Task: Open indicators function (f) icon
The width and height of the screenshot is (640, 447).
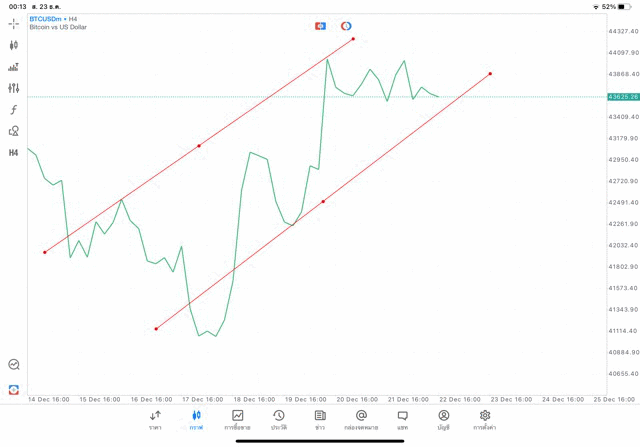Action: click(14, 110)
